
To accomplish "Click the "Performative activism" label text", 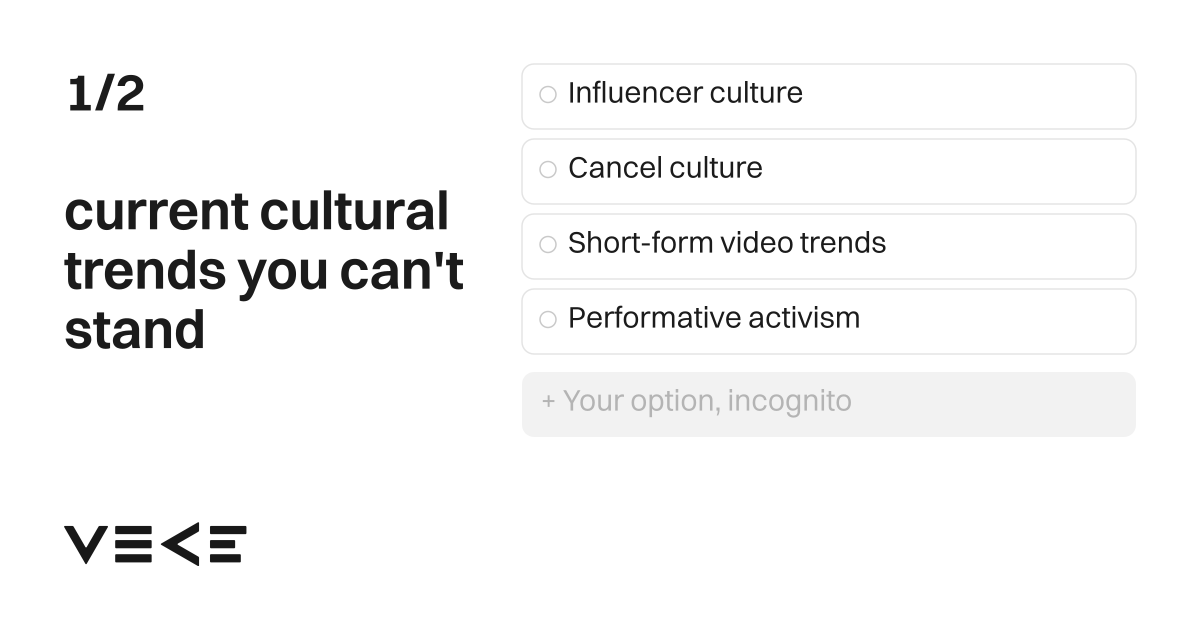I will pos(714,318).
